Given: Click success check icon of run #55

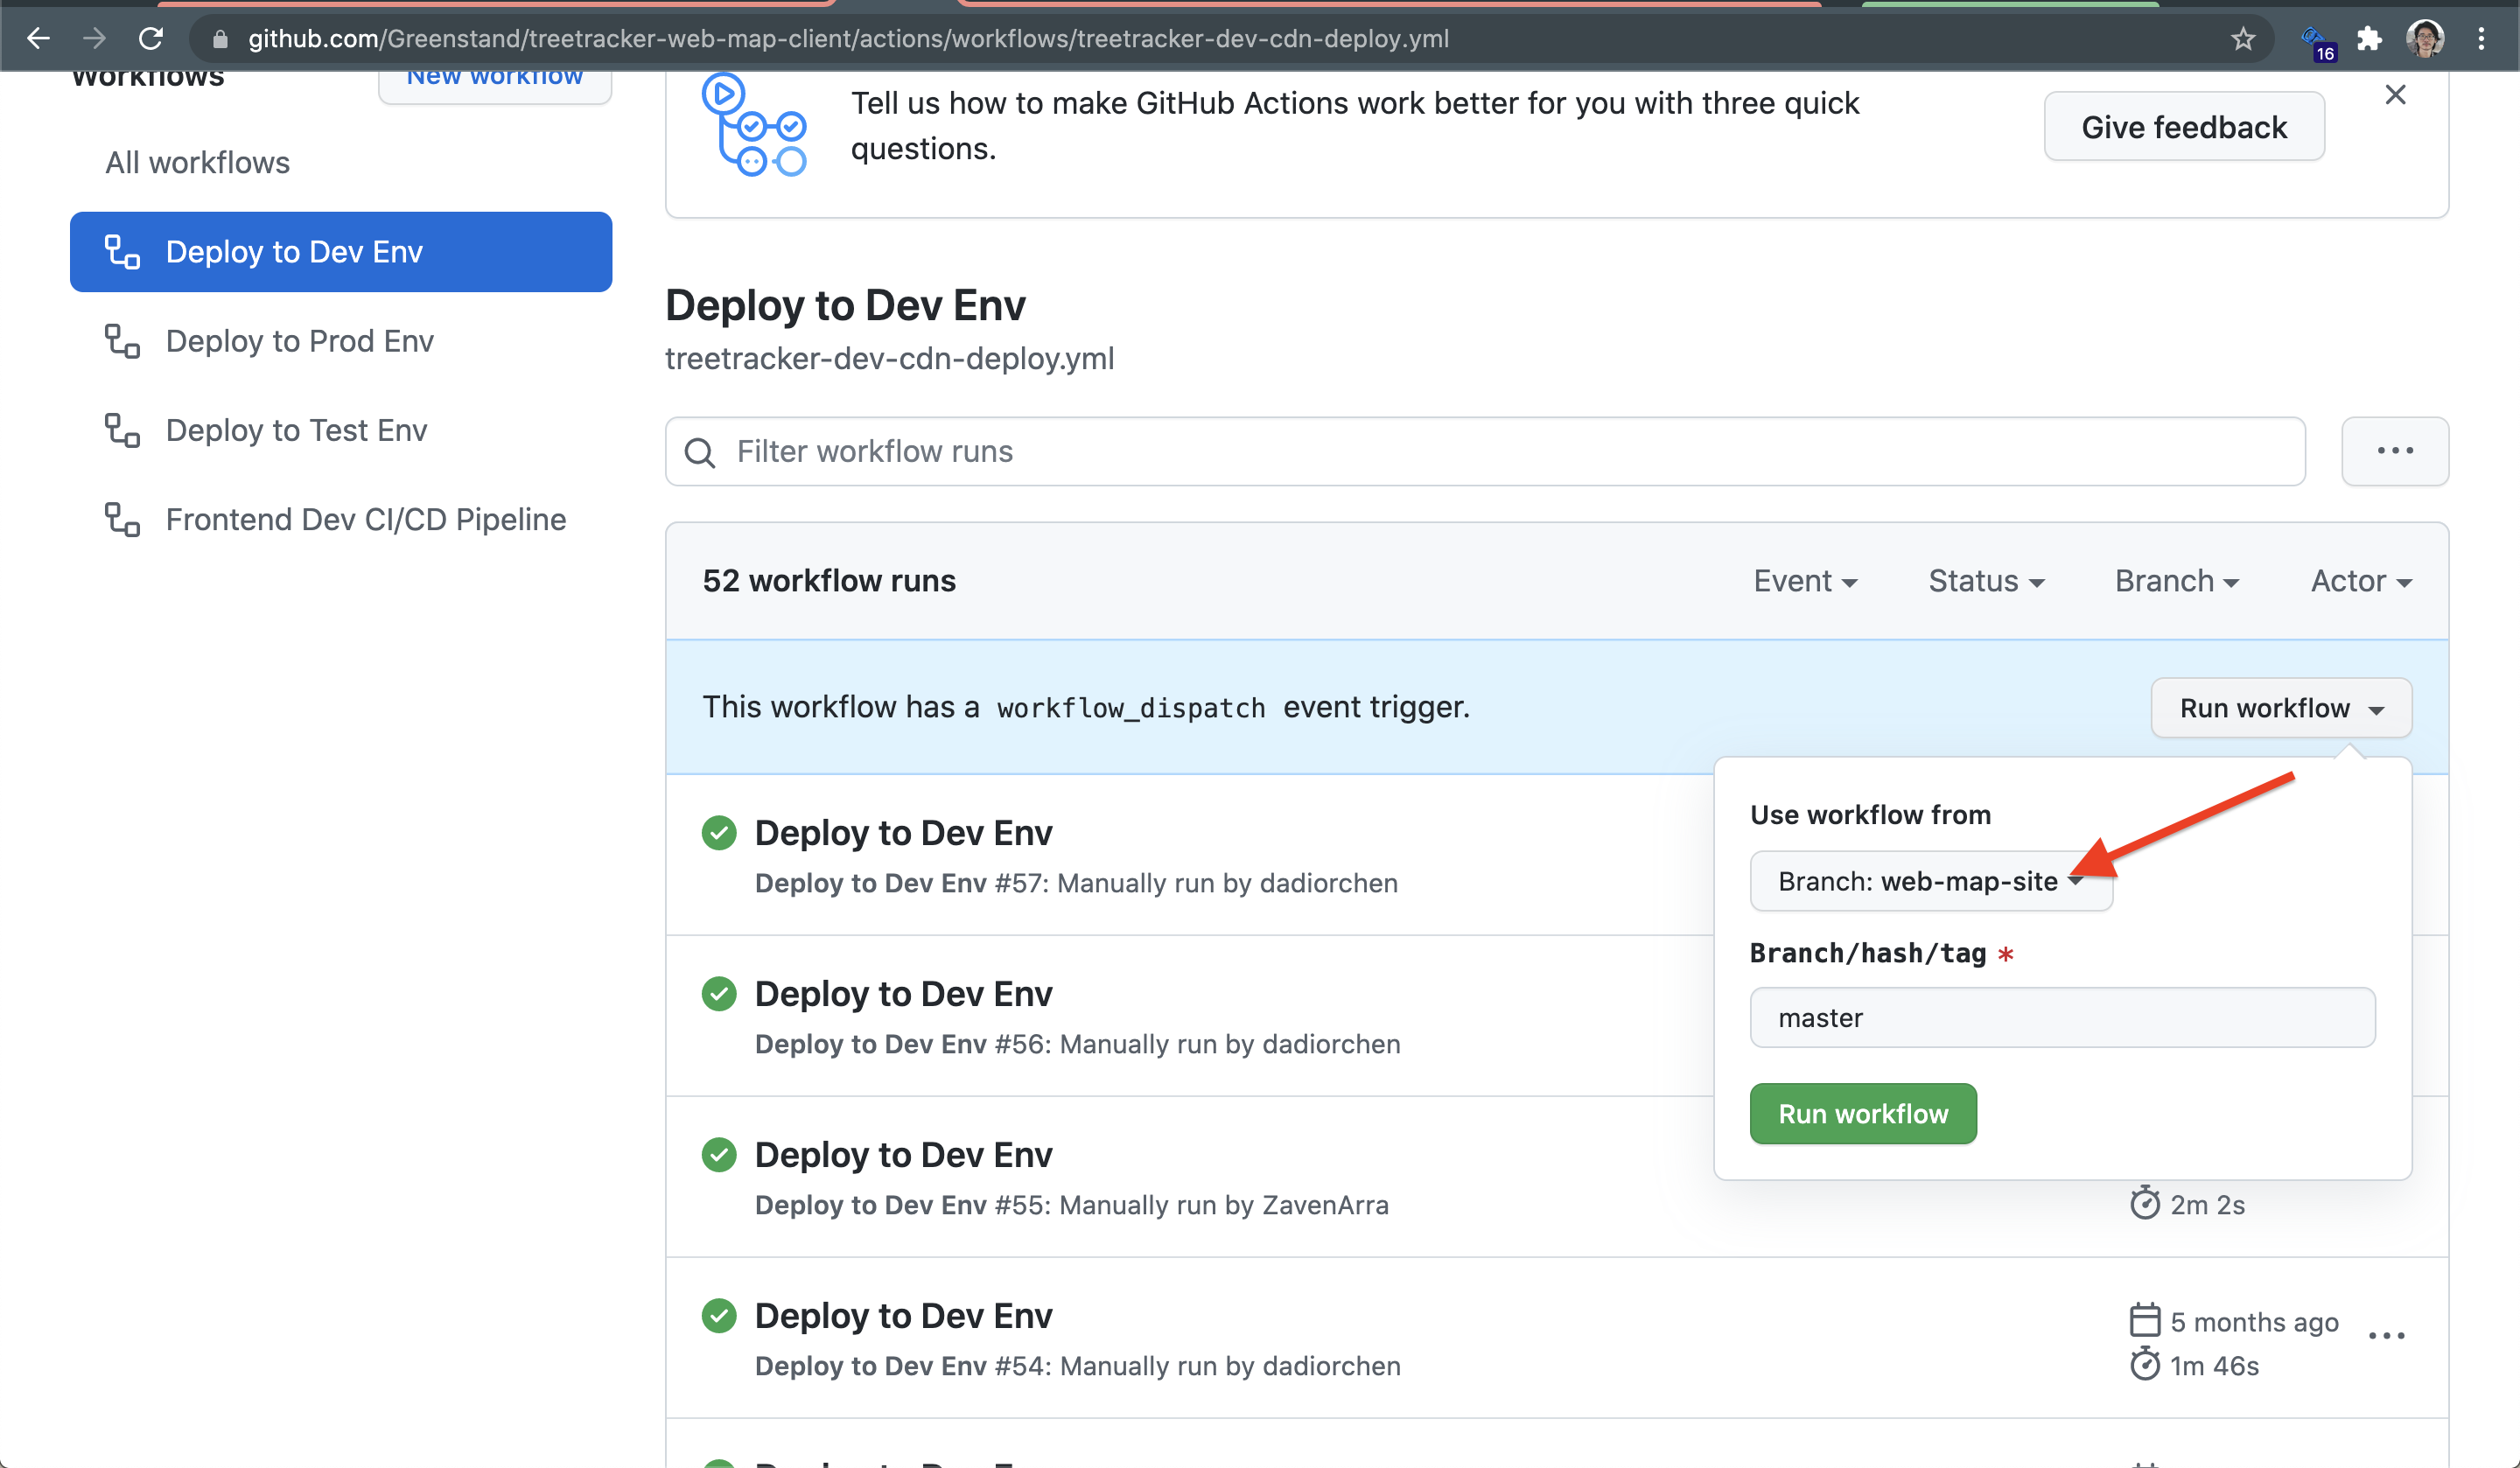Looking at the screenshot, I should [719, 1154].
